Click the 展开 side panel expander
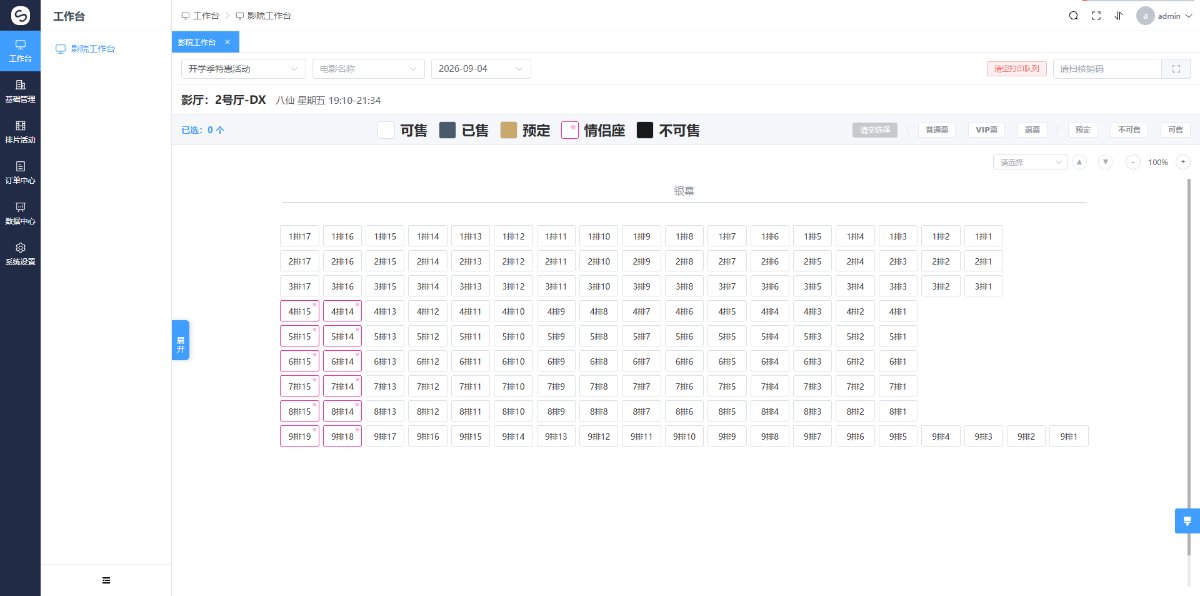1200x596 pixels. [181, 340]
